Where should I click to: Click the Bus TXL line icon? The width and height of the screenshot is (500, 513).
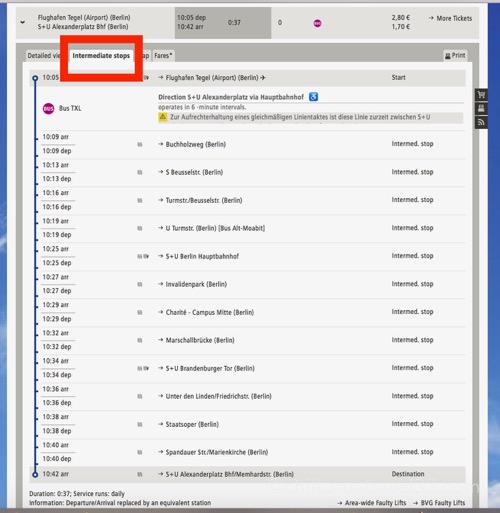tap(49, 108)
